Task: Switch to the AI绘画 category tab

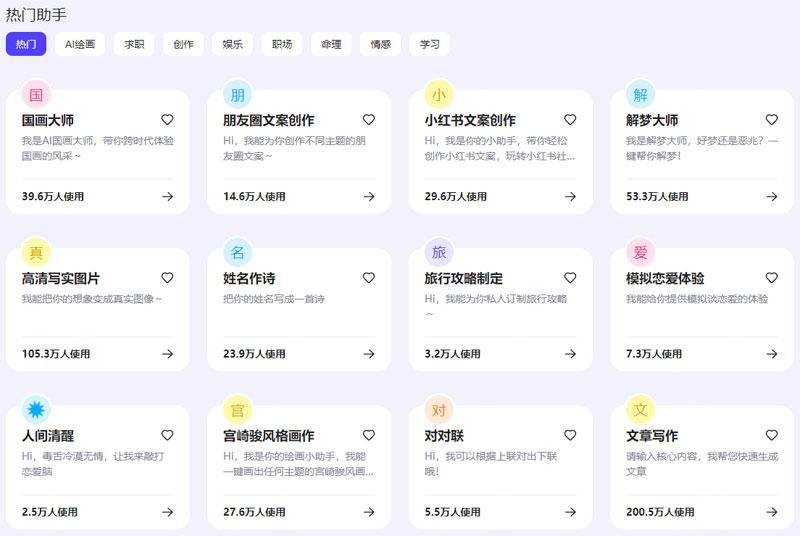Action: 80,44
